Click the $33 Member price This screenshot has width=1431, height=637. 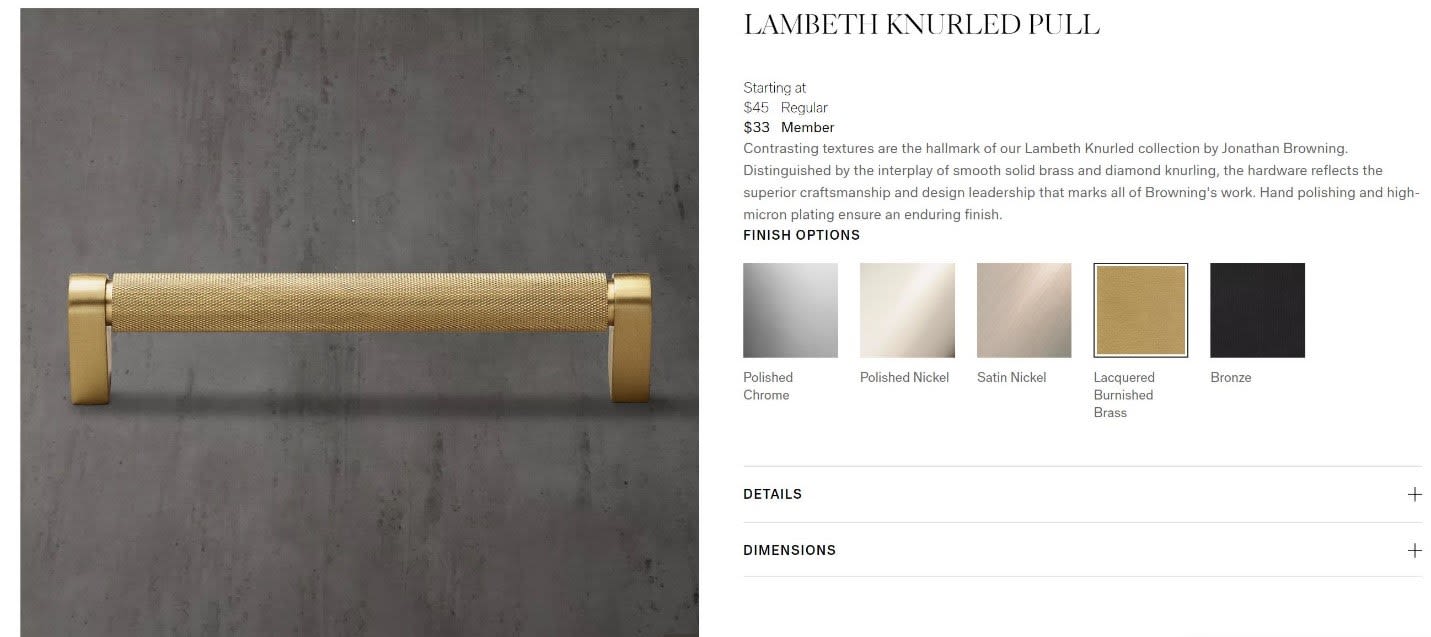[788, 127]
